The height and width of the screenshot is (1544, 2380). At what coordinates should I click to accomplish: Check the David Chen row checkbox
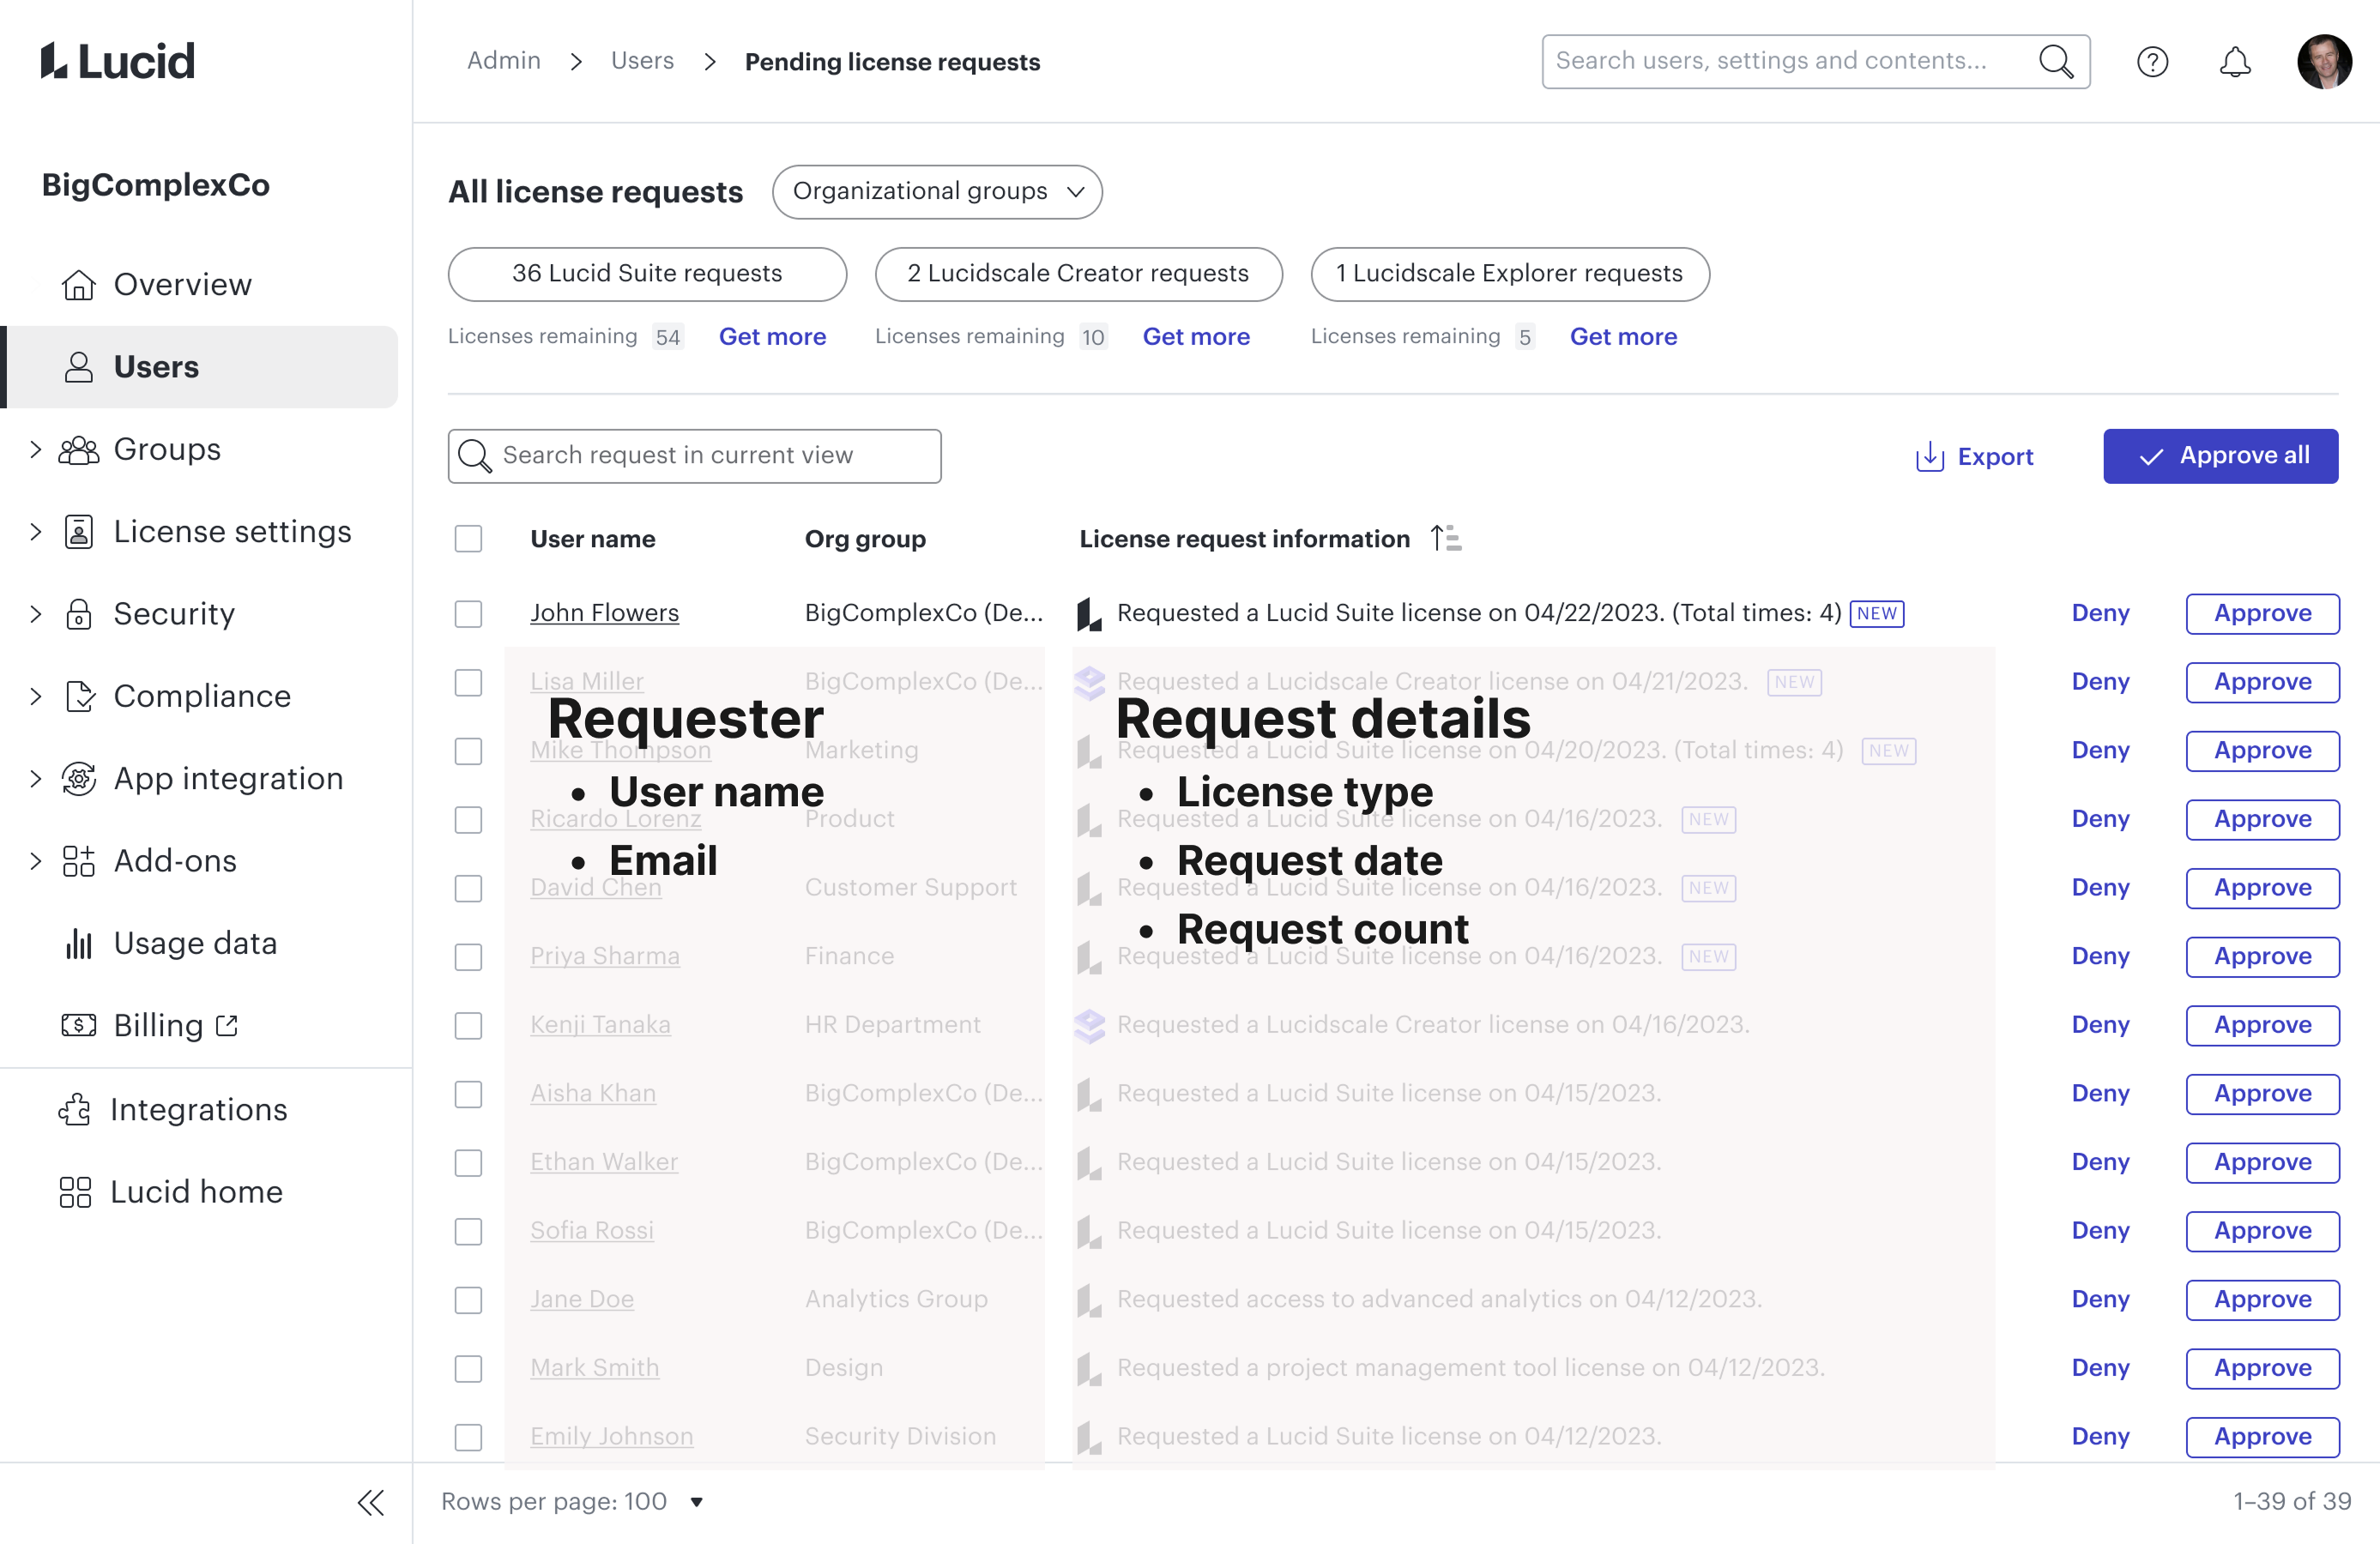pyautogui.click(x=468, y=888)
